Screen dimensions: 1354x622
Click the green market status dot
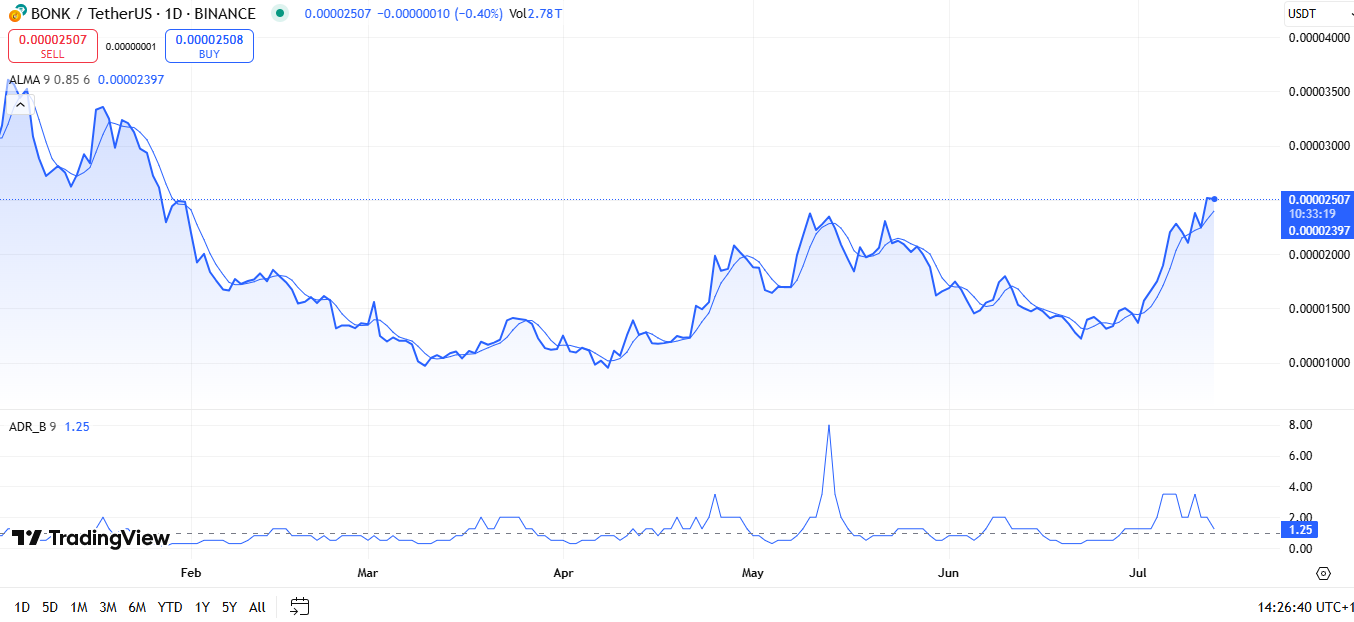click(280, 14)
